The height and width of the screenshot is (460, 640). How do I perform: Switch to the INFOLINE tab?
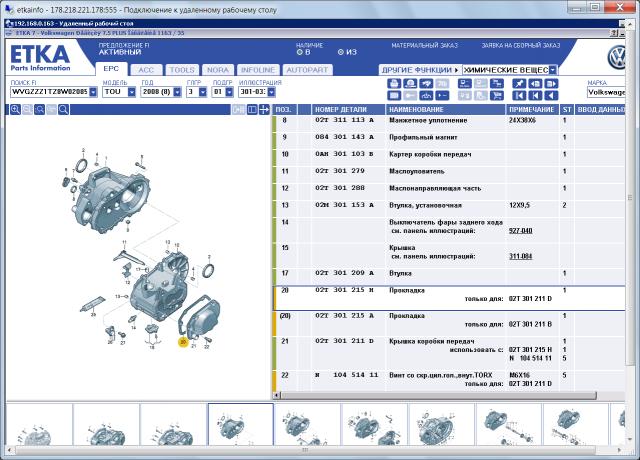click(258, 70)
